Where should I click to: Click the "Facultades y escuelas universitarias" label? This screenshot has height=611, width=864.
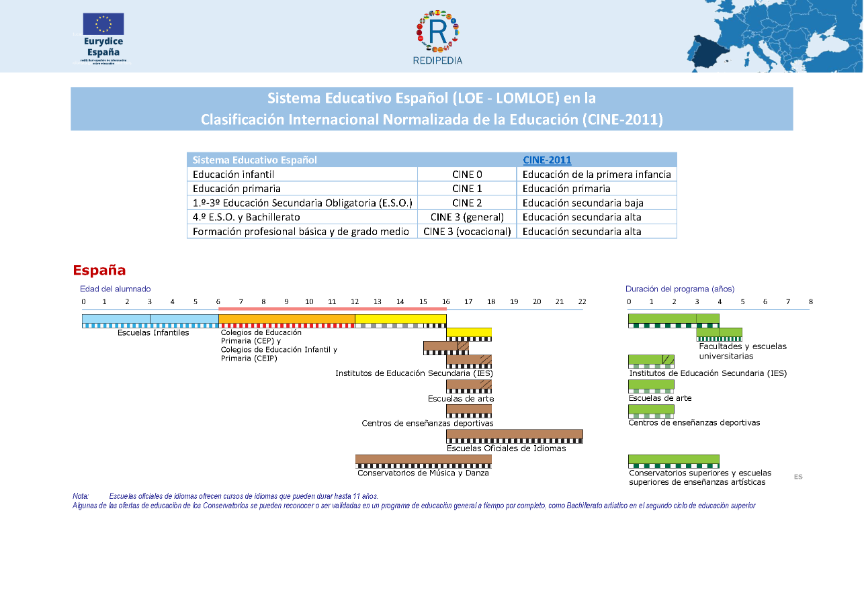coord(742,351)
